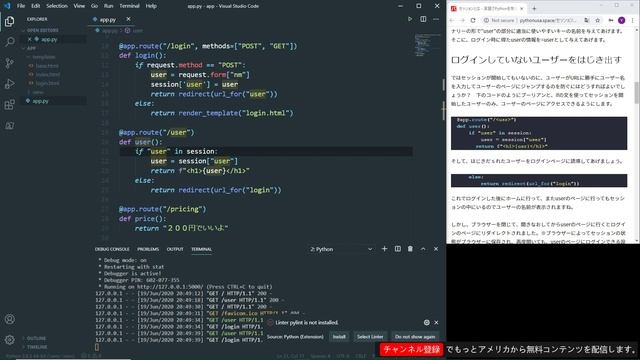
Task: Open the Help menu
Action: (151, 6)
